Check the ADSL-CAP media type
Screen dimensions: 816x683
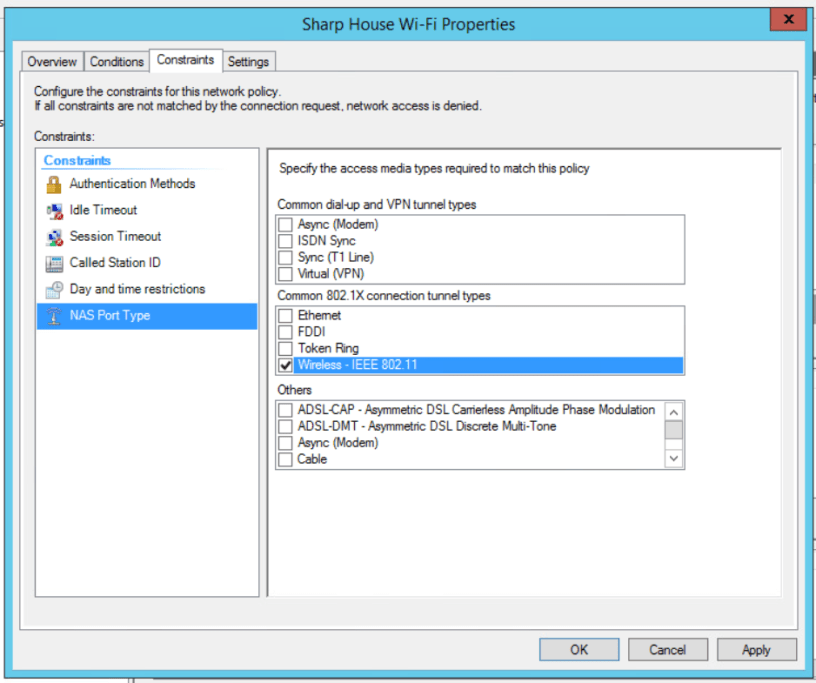[x=285, y=410]
